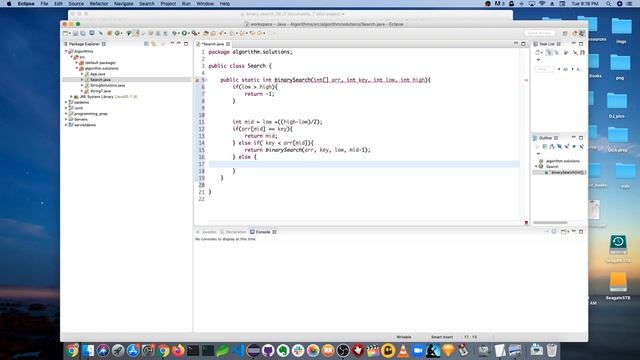640x360 pixels.
Task: Open the Window menu
Action: (x=205, y=4)
